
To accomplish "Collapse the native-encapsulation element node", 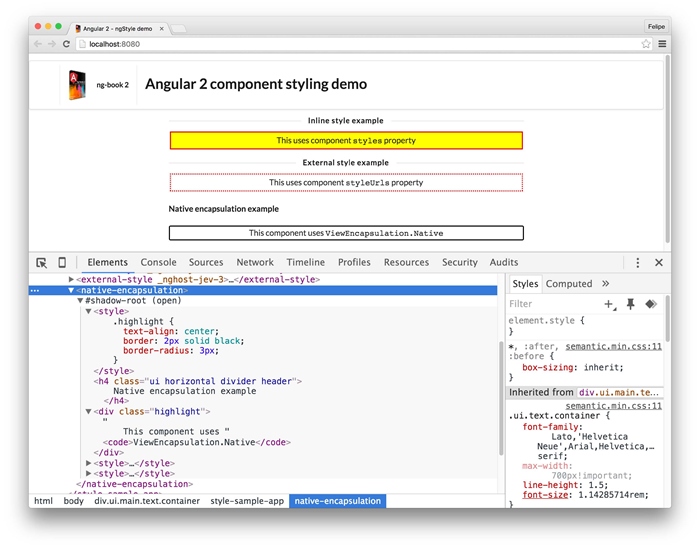I will pos(71,290).
